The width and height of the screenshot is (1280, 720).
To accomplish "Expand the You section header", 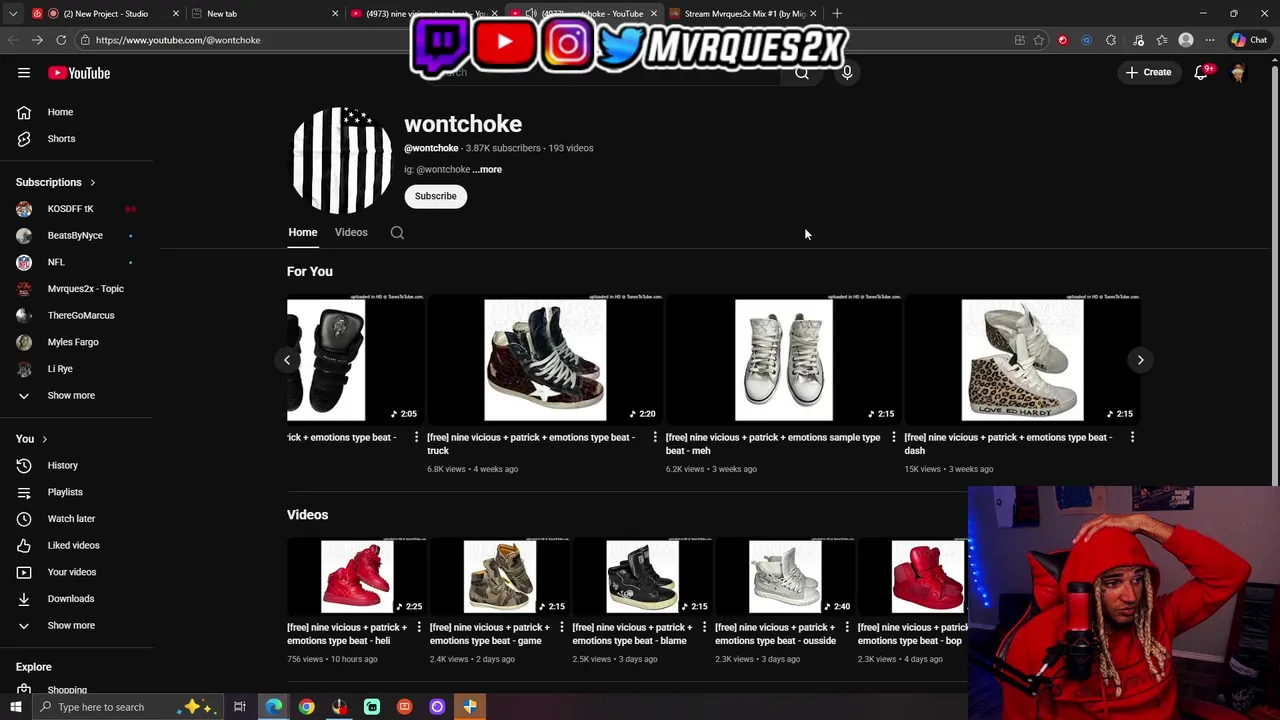I will pyautogui.click(x=32, y=439).
